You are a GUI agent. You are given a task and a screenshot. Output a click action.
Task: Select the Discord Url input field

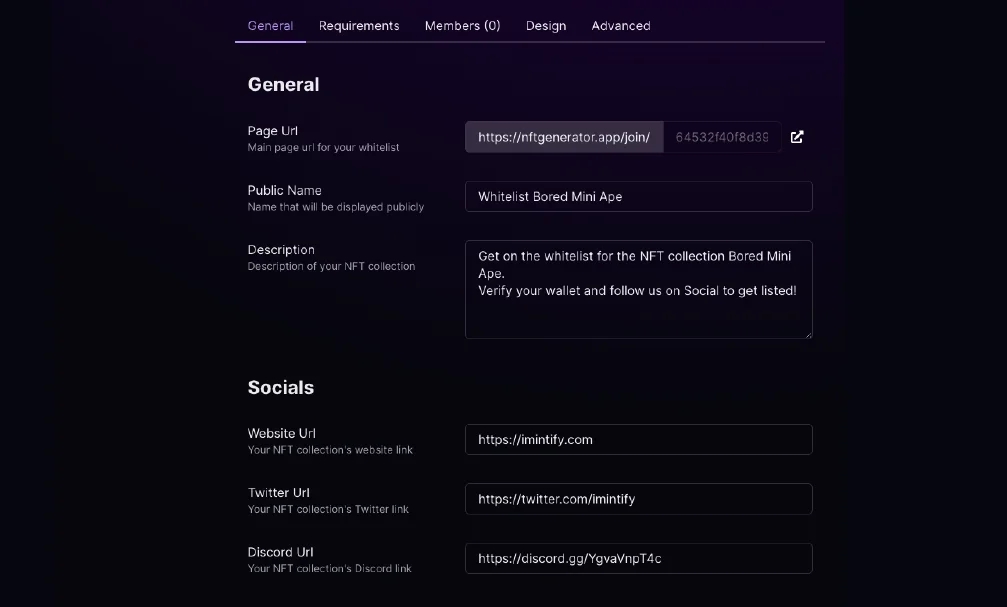click(x=638, y=559)
